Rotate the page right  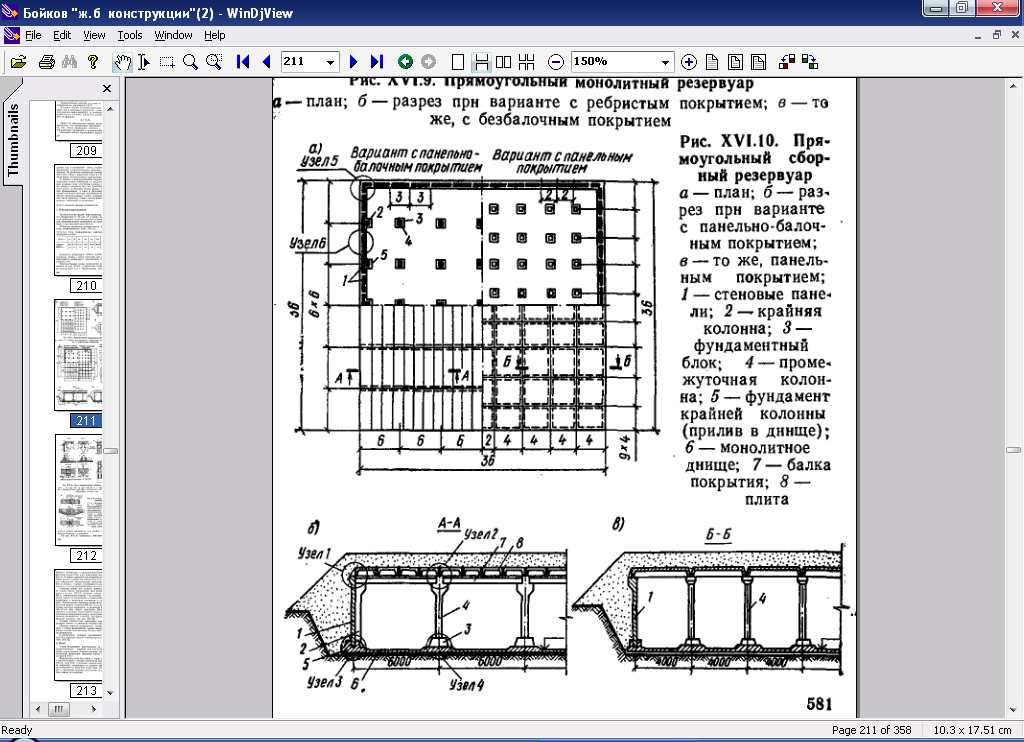(x=810, y=62)
